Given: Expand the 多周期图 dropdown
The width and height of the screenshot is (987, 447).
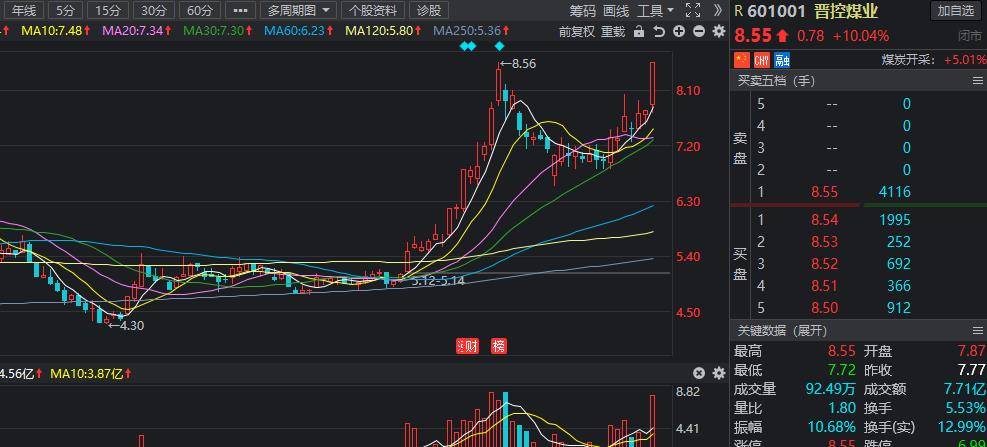Looking at the screenshot, I should point(298,10).
